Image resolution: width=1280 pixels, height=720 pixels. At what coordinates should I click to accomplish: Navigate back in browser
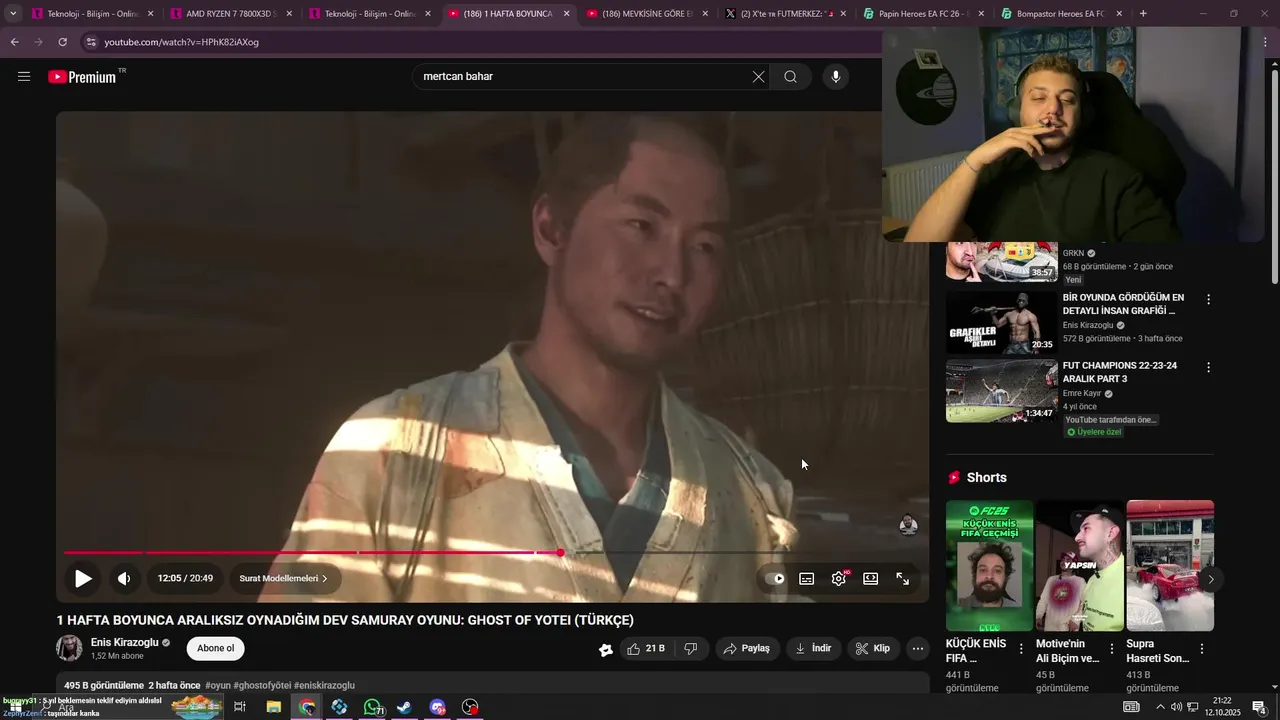click(x=14, y=42)
